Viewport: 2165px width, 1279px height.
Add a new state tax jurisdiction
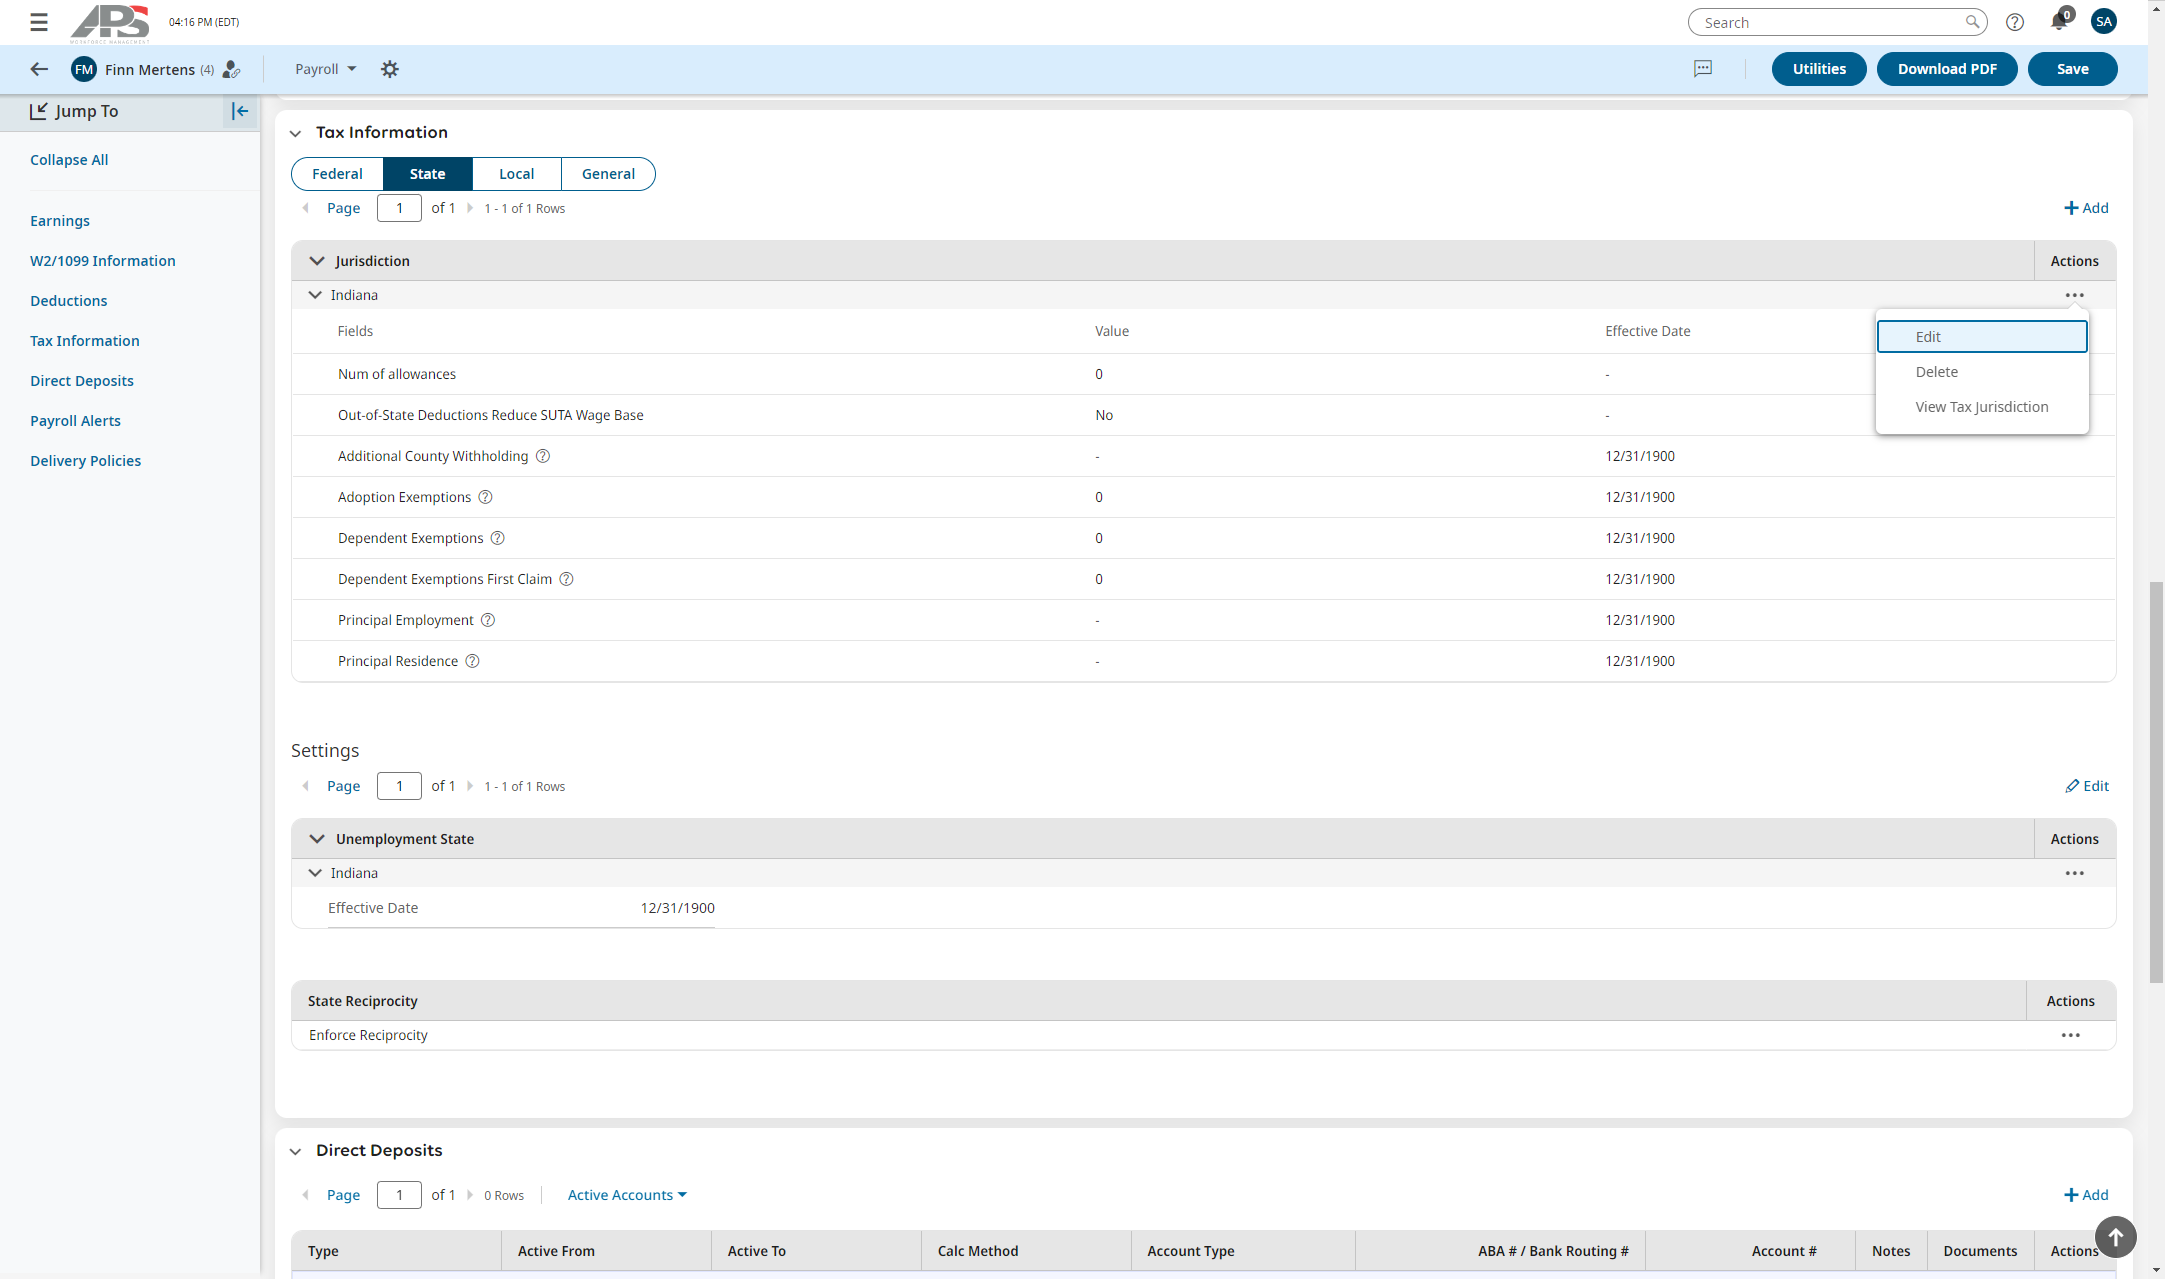point(2086,208)
